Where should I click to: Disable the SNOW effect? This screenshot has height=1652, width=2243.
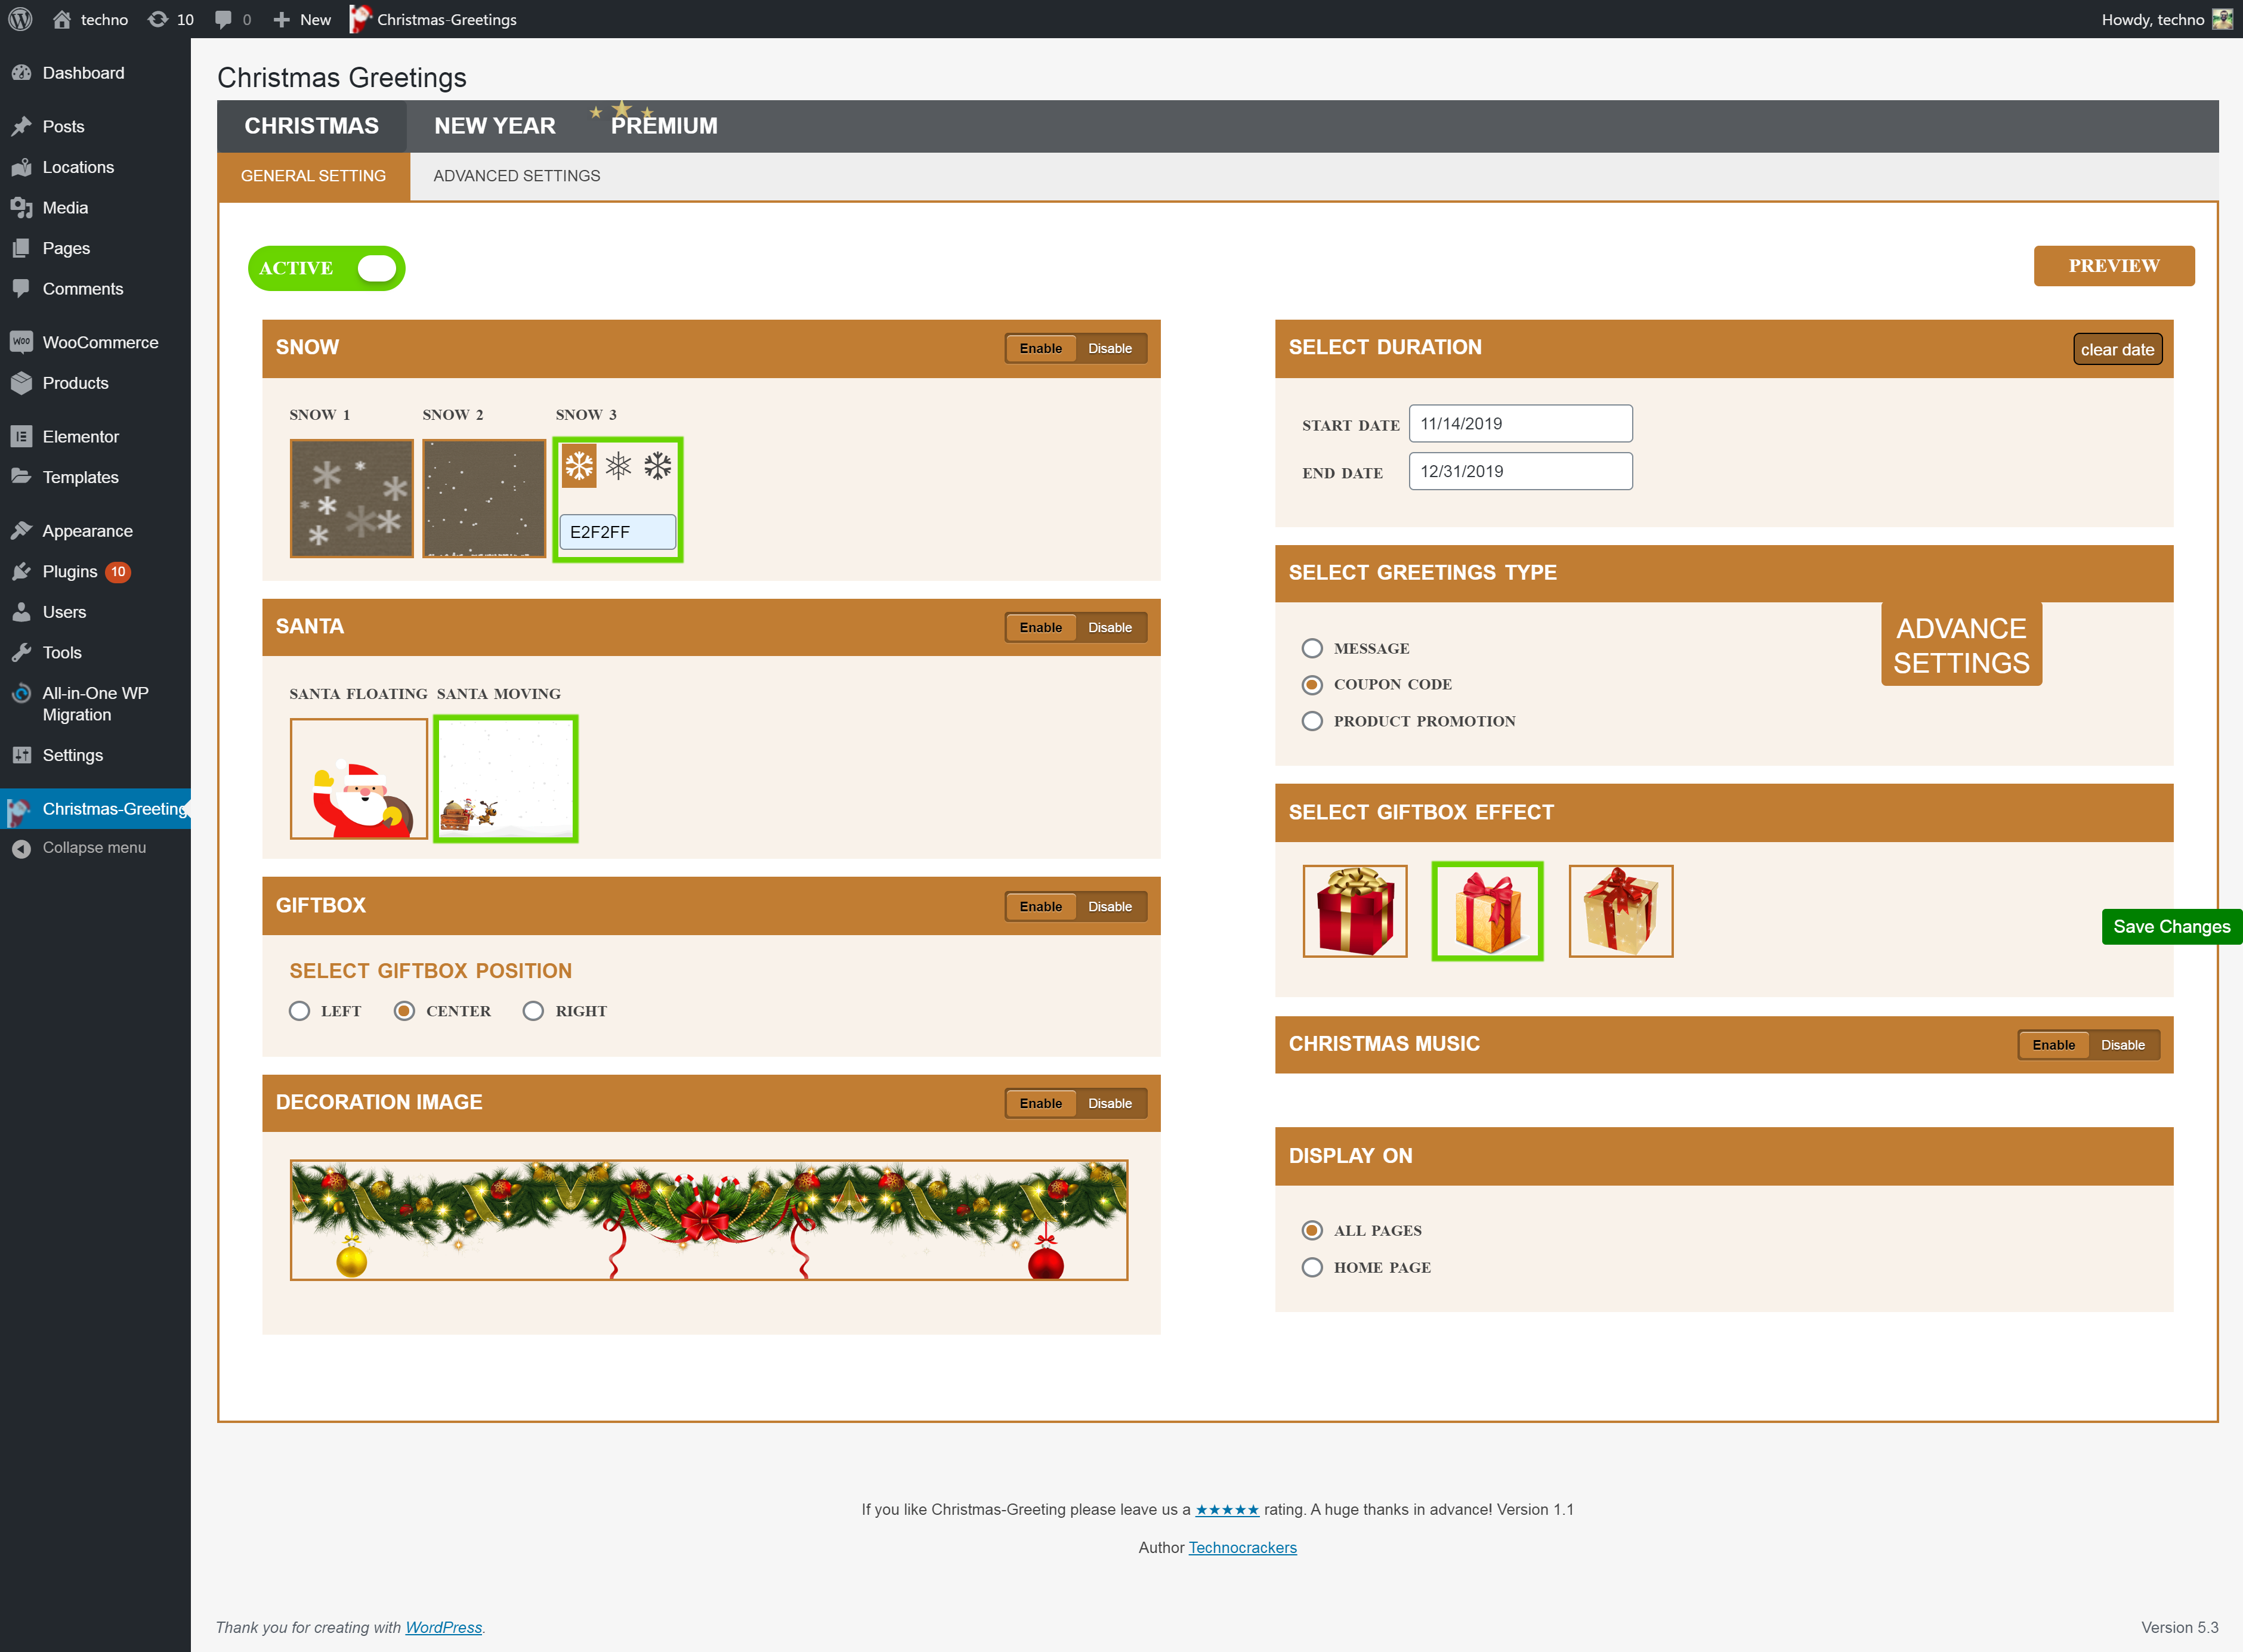coord(1110,348)
